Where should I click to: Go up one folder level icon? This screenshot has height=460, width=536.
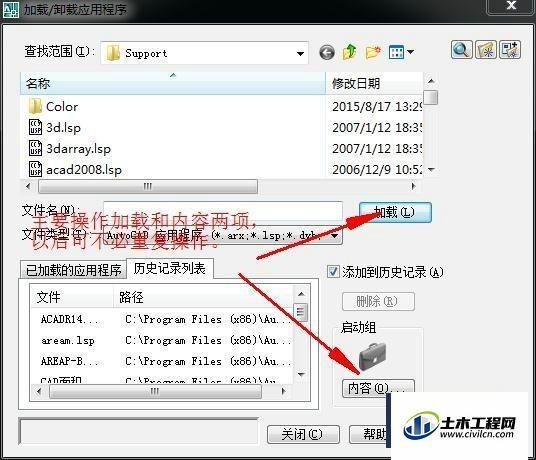349,52
